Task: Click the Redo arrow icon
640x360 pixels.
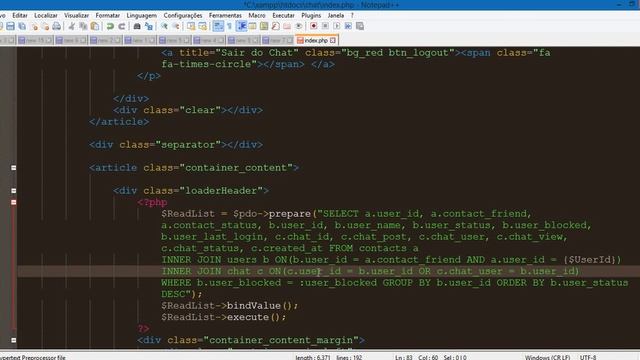Action: point(122,26)
